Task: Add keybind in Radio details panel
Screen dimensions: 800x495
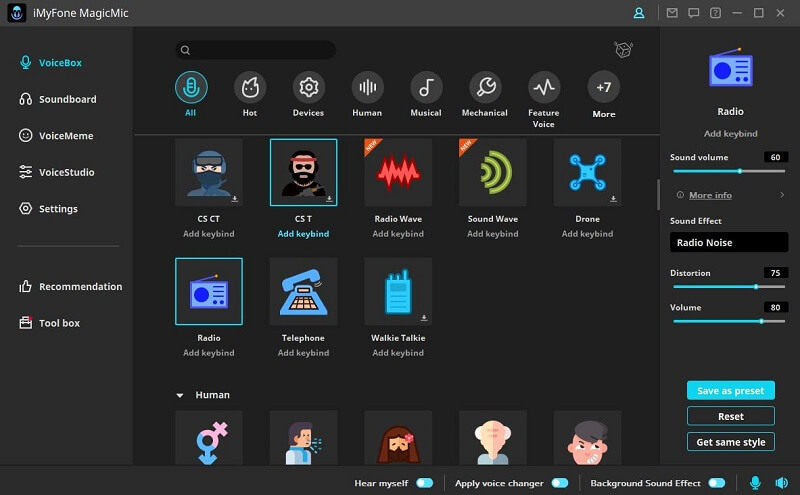Action: pos(731,134)
